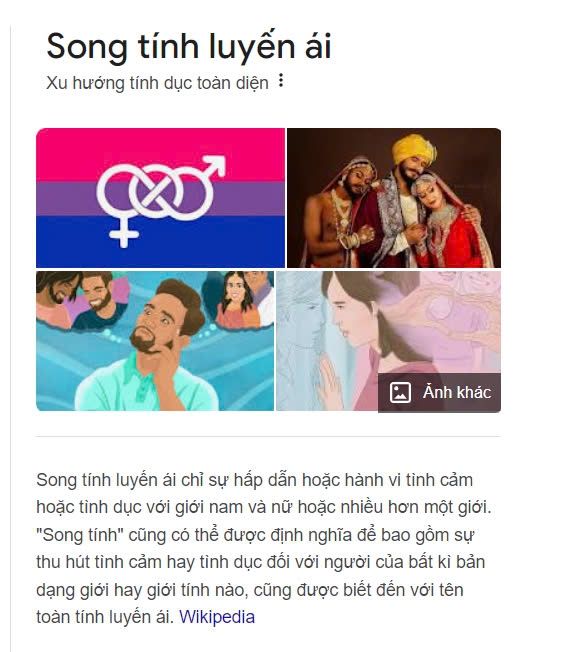This screenshot has width=565, height=652.
Task: Click the picture icon in Ảnh khác
Action: coord(400,392)
